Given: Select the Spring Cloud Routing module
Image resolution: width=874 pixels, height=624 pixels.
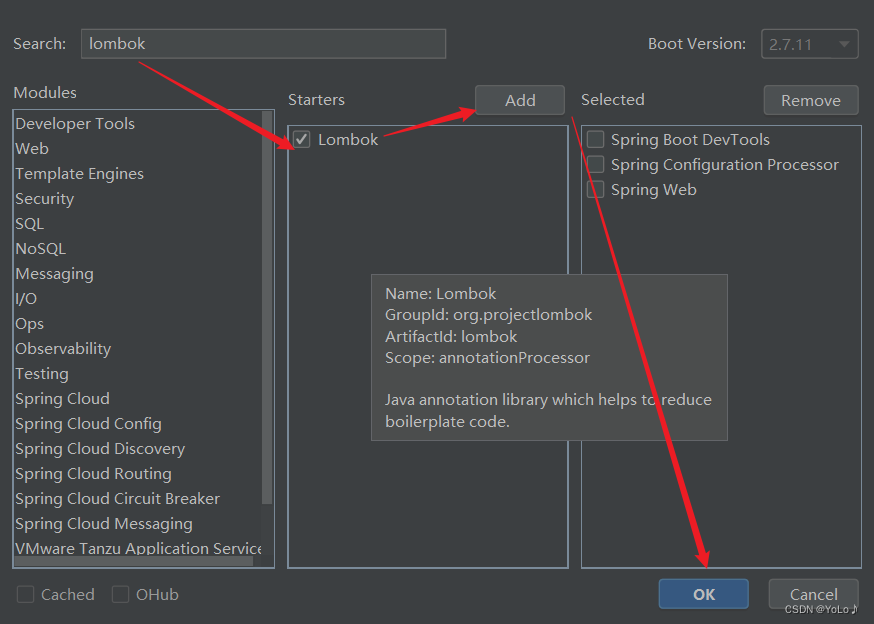Looking at the screenshot, I should [137, 474].
